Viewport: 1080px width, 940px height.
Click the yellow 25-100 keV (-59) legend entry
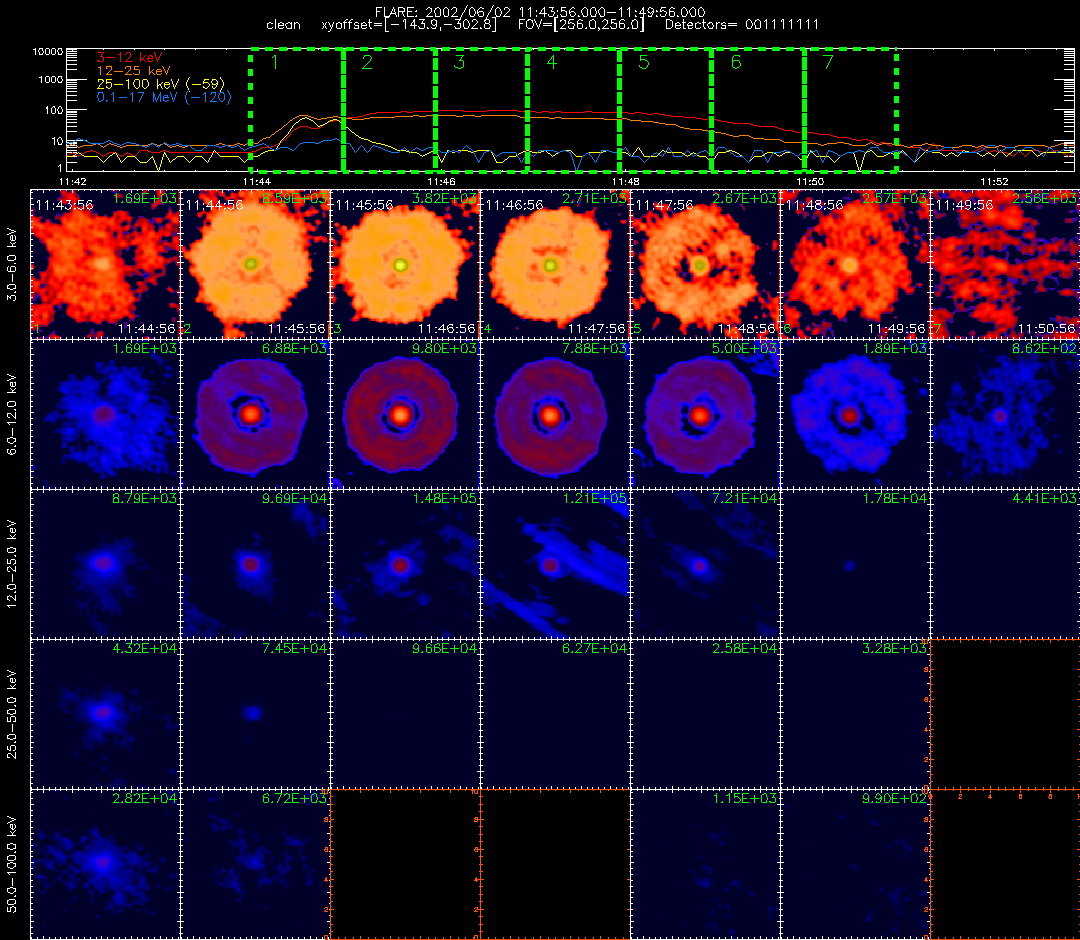(x=160, y=84)
